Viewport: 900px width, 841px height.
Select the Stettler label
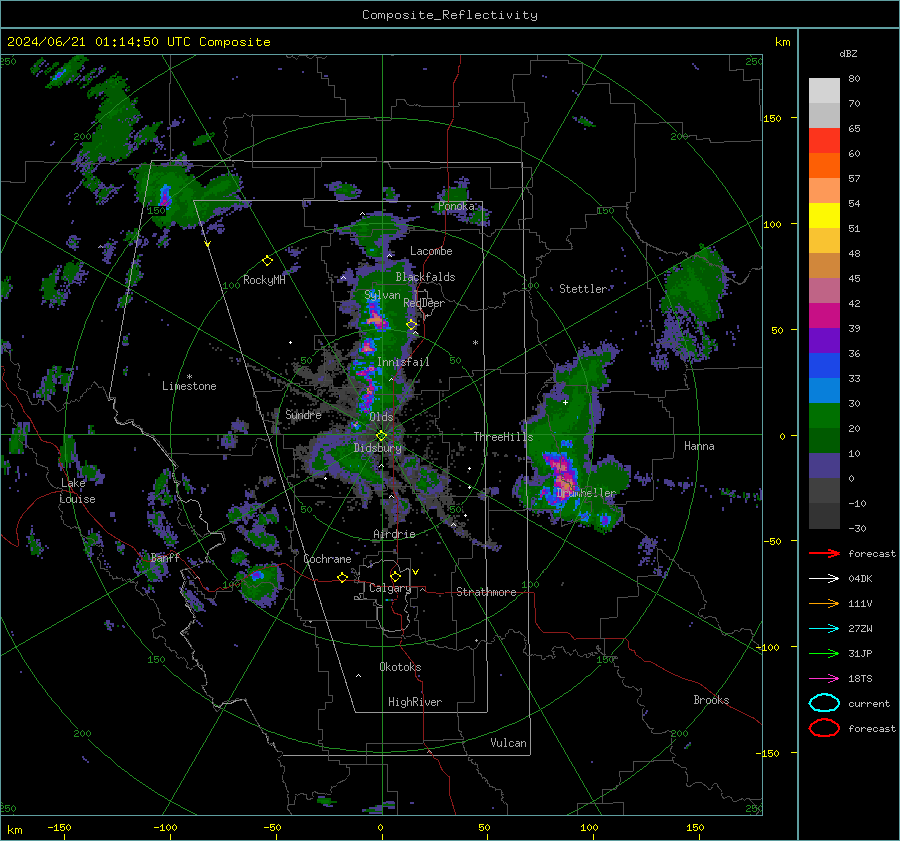(583, 289)
